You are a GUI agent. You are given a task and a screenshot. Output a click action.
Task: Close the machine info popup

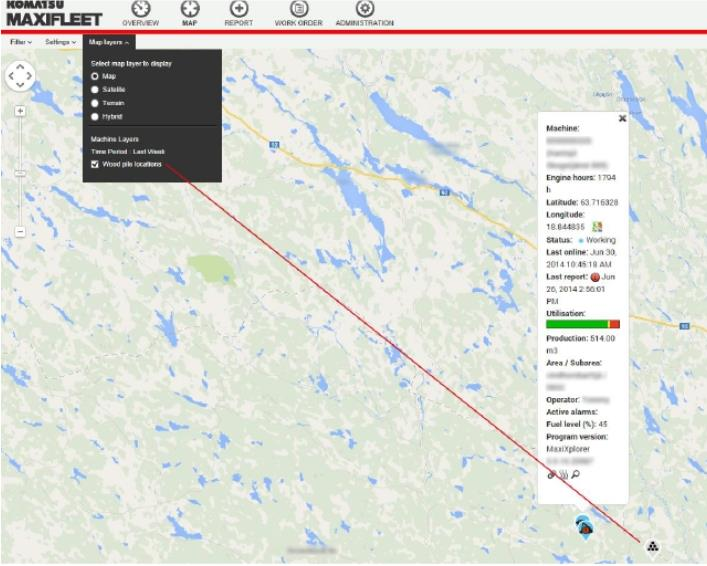[x=622, y=118]
